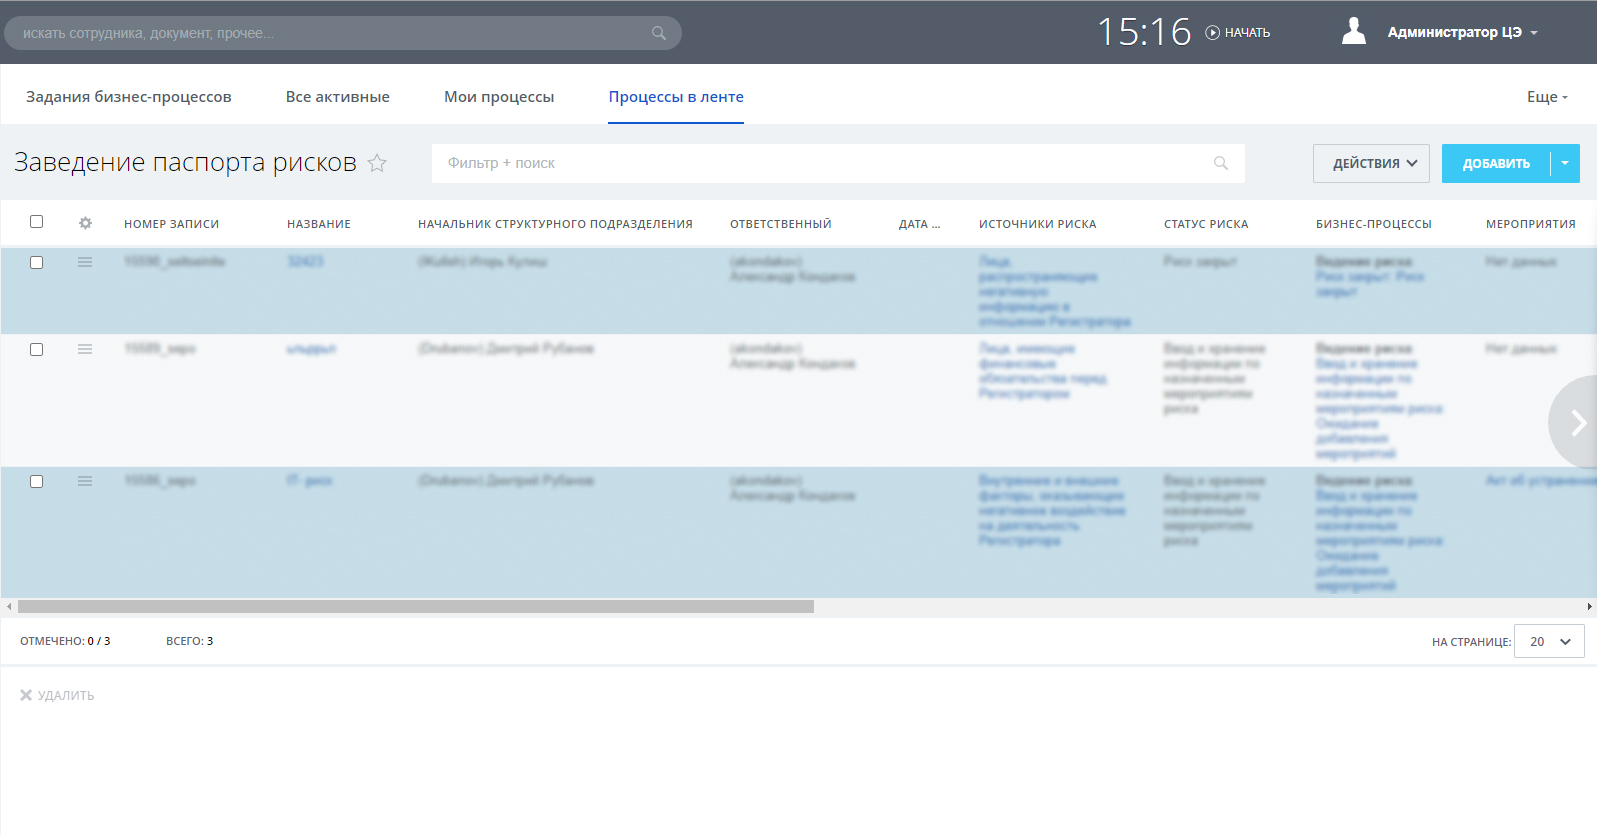Open grid settings with the gear icon
Image resolution: width=1597 pixels, height=835 pixels.
85,223
